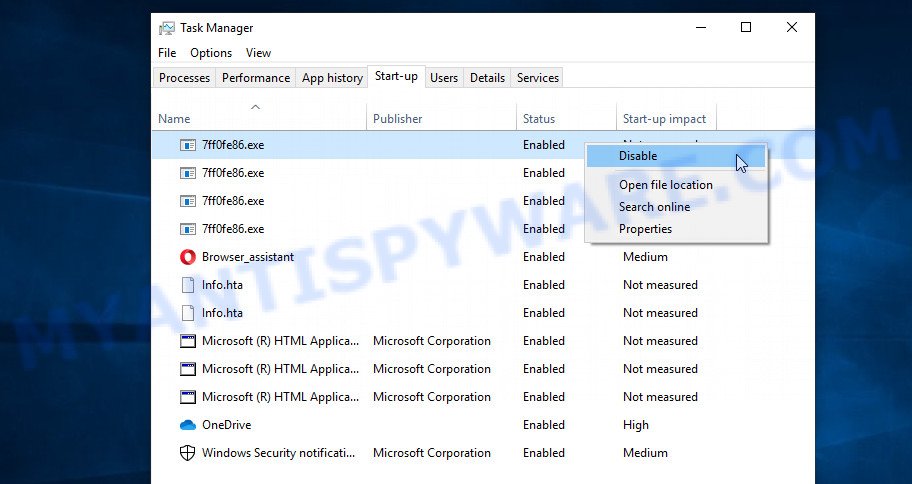Image resolution: width=912 pixels, height=484 pixels.
Task: Click Medium impact in the Browser_assistant row
Action: pos(645,257)
